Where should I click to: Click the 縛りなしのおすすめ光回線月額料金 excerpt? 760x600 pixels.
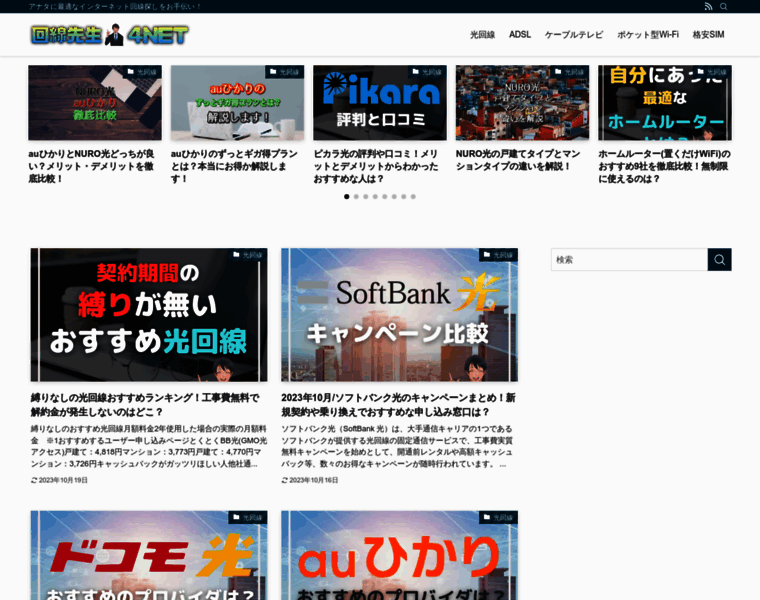(149, 446)
